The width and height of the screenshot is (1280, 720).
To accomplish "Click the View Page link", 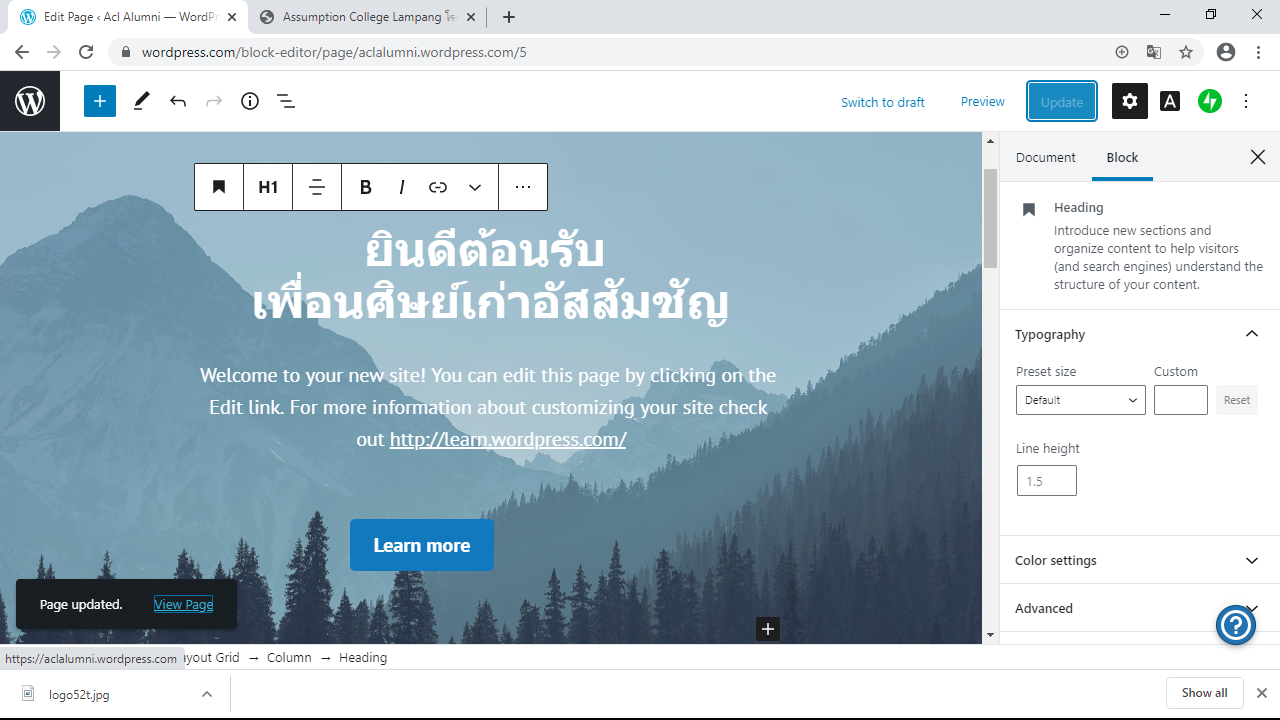I will (x=183, y=604).
